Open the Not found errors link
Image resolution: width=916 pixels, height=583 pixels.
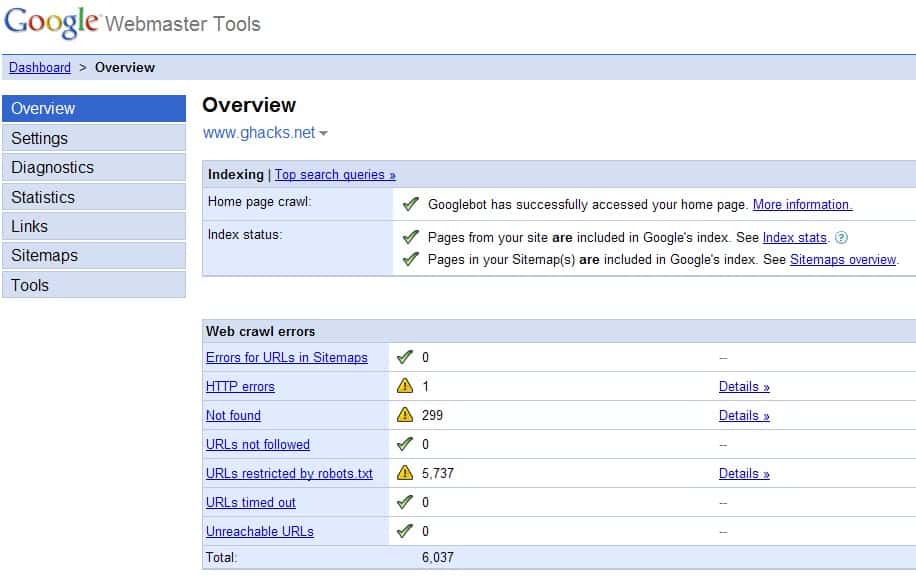[x=233, y=415]
